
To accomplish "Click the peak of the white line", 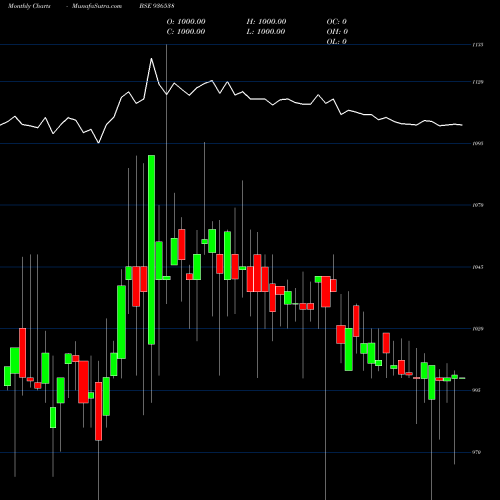I will coord(152,59).
